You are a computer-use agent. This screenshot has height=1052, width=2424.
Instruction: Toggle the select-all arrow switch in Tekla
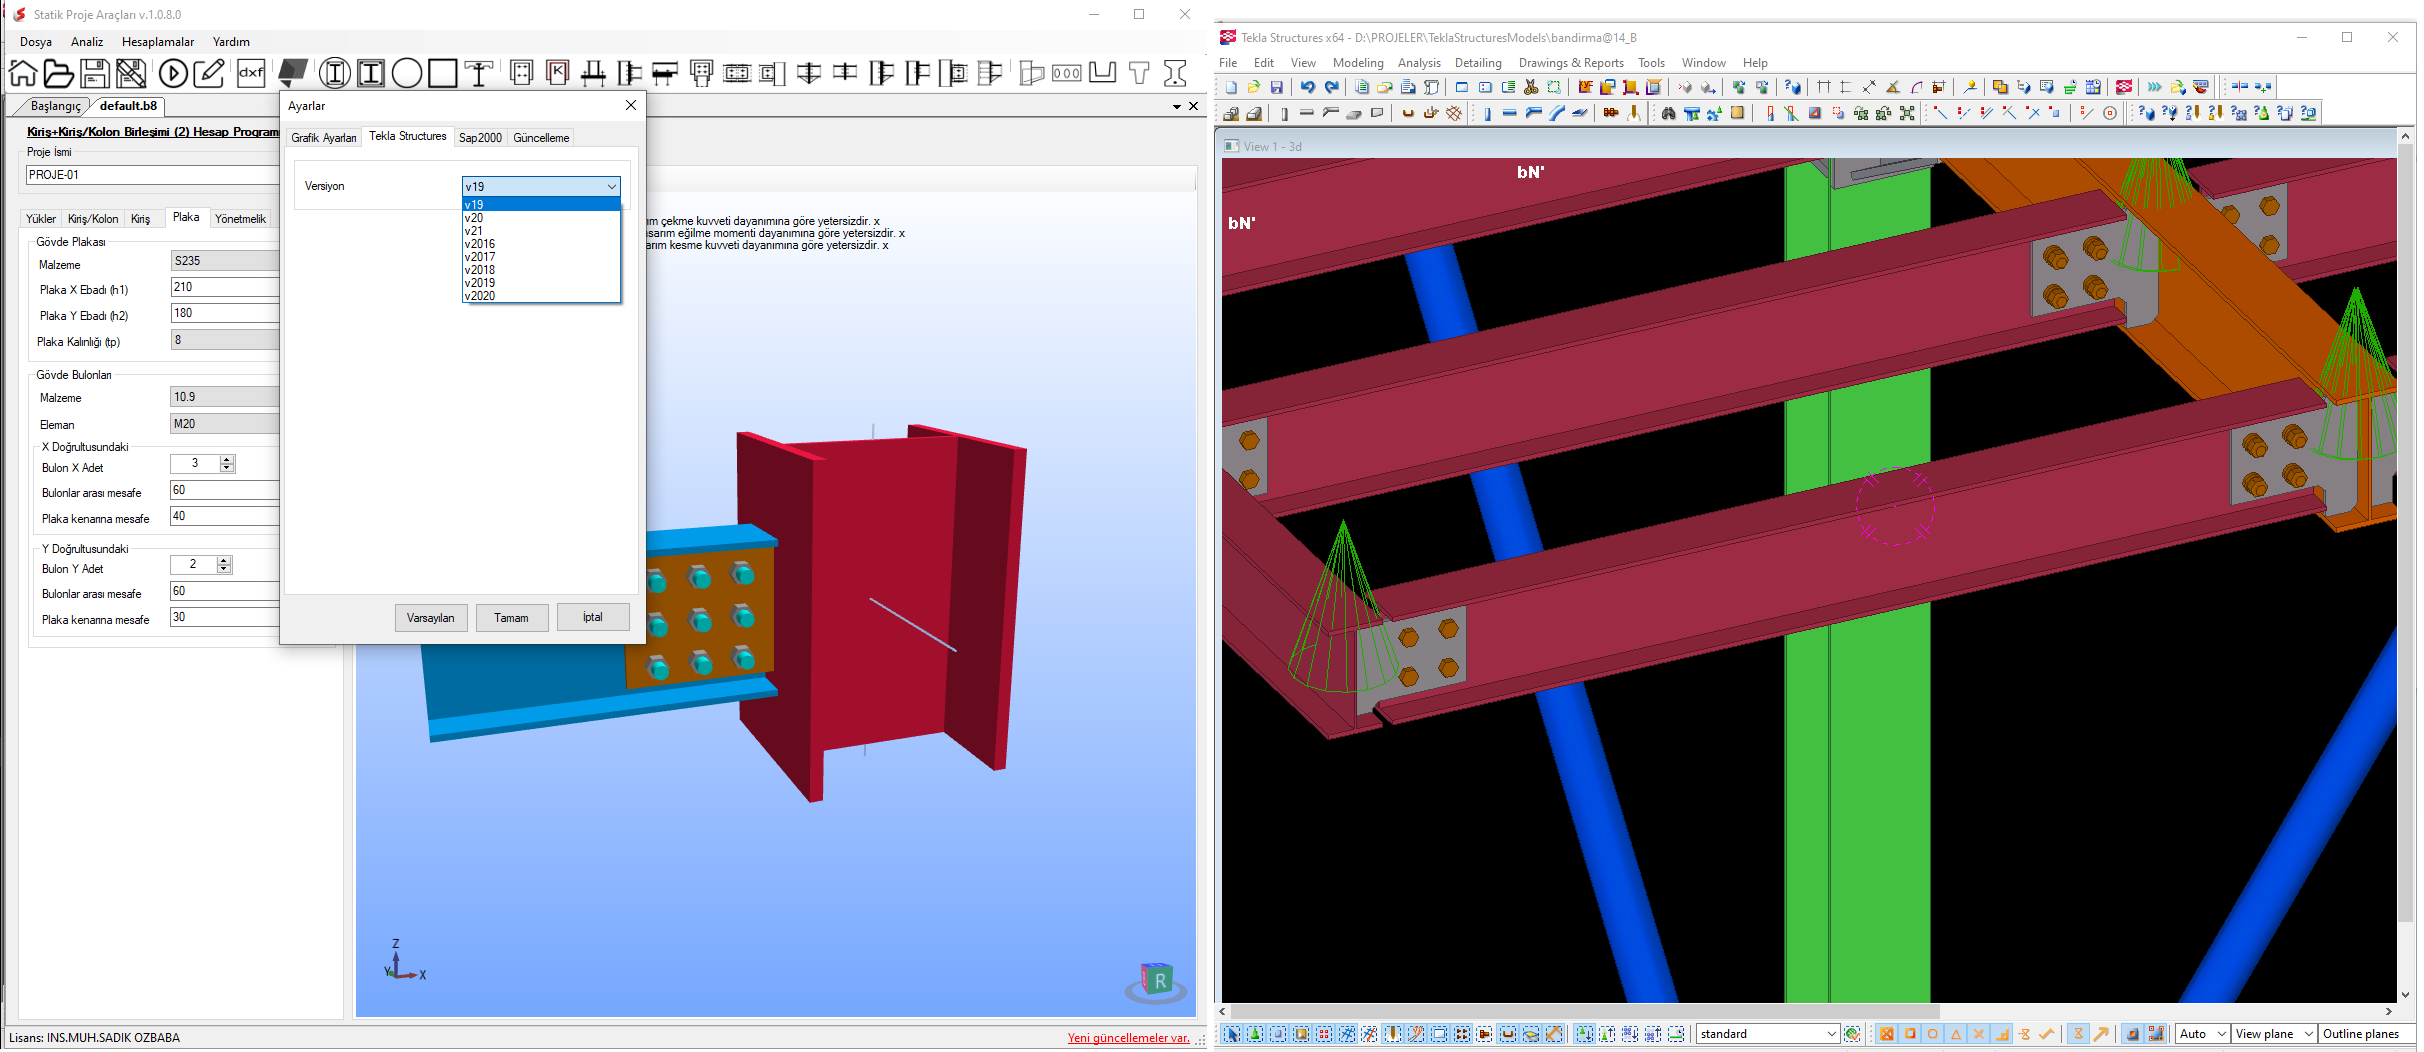click(1232, 1034)
